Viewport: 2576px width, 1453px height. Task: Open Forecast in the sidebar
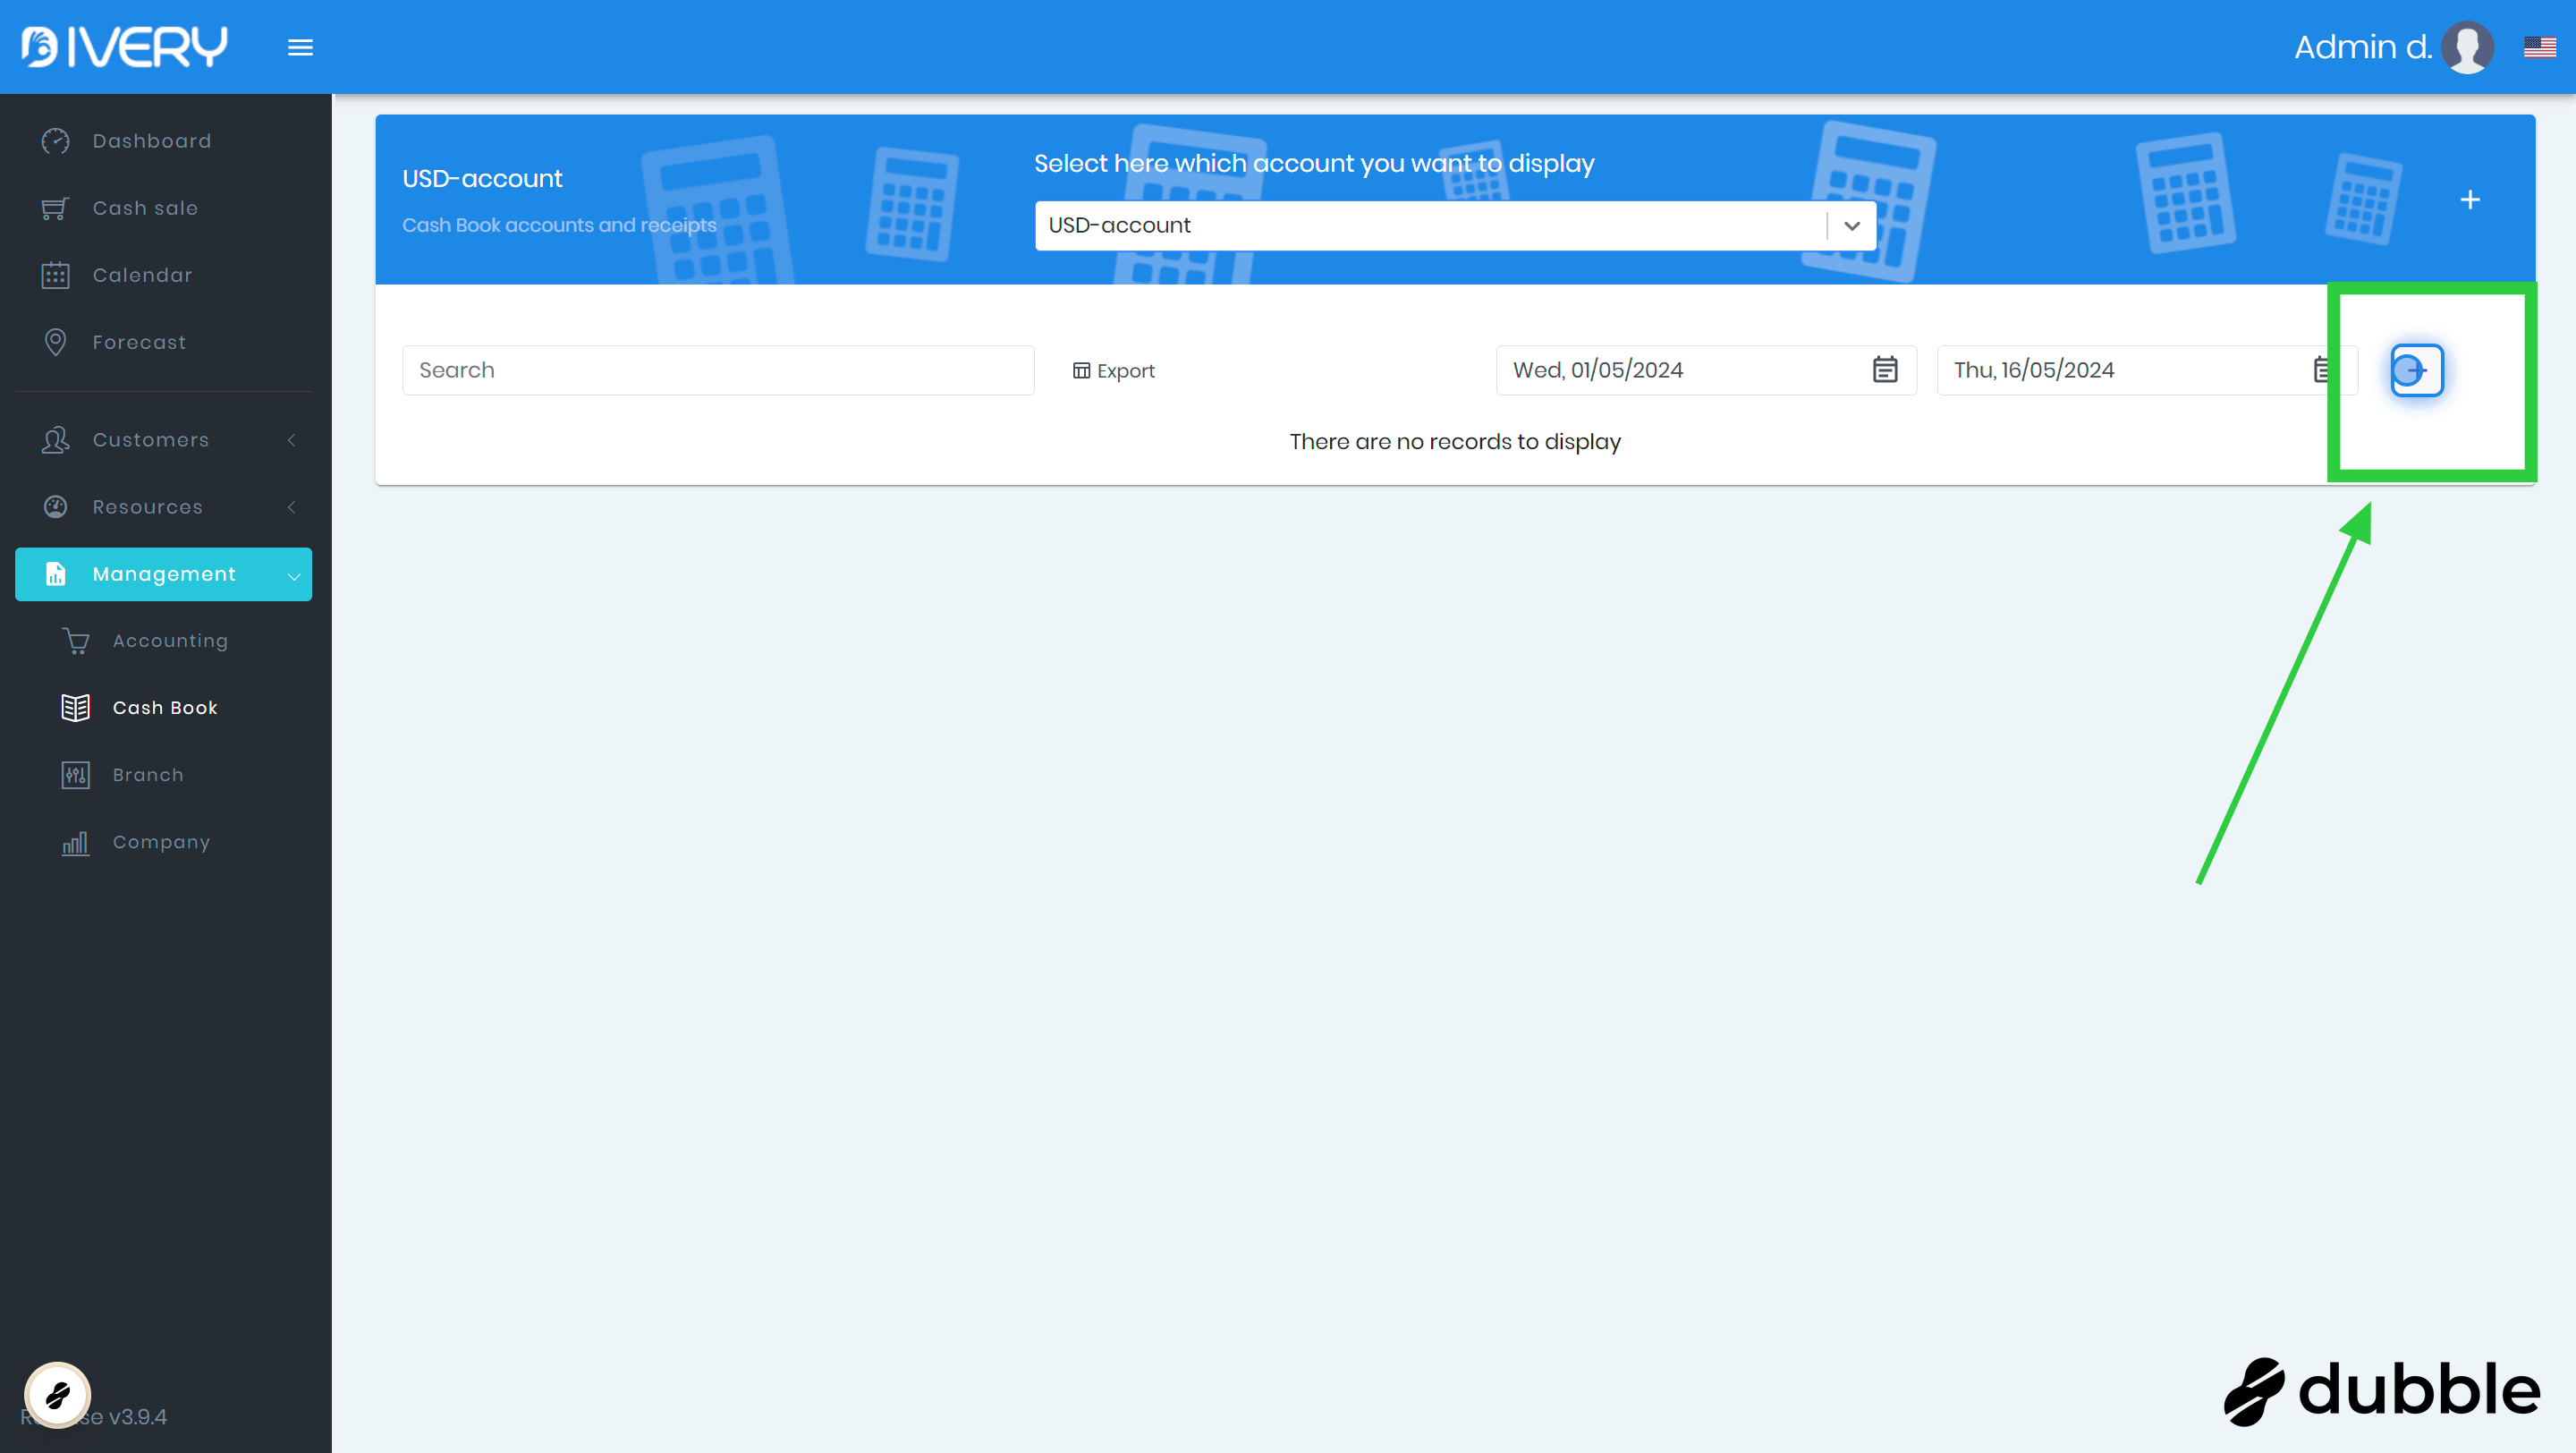pyautogui.click(x=139, y=342)
